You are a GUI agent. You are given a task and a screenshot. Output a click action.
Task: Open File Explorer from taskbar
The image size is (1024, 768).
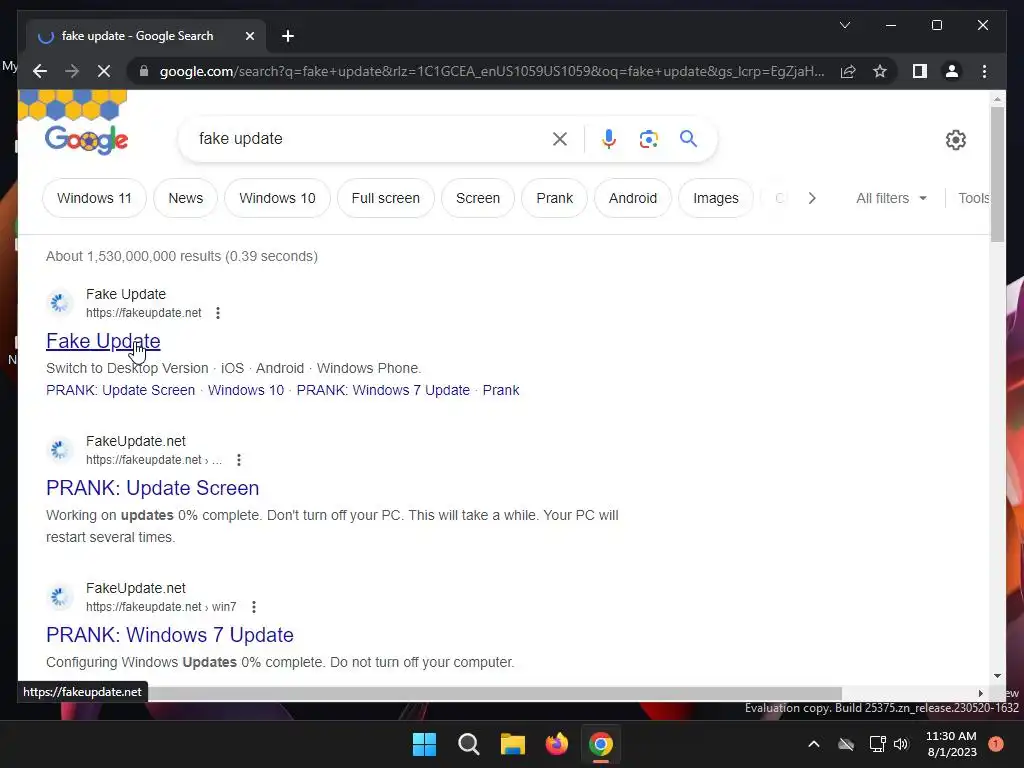513,744
